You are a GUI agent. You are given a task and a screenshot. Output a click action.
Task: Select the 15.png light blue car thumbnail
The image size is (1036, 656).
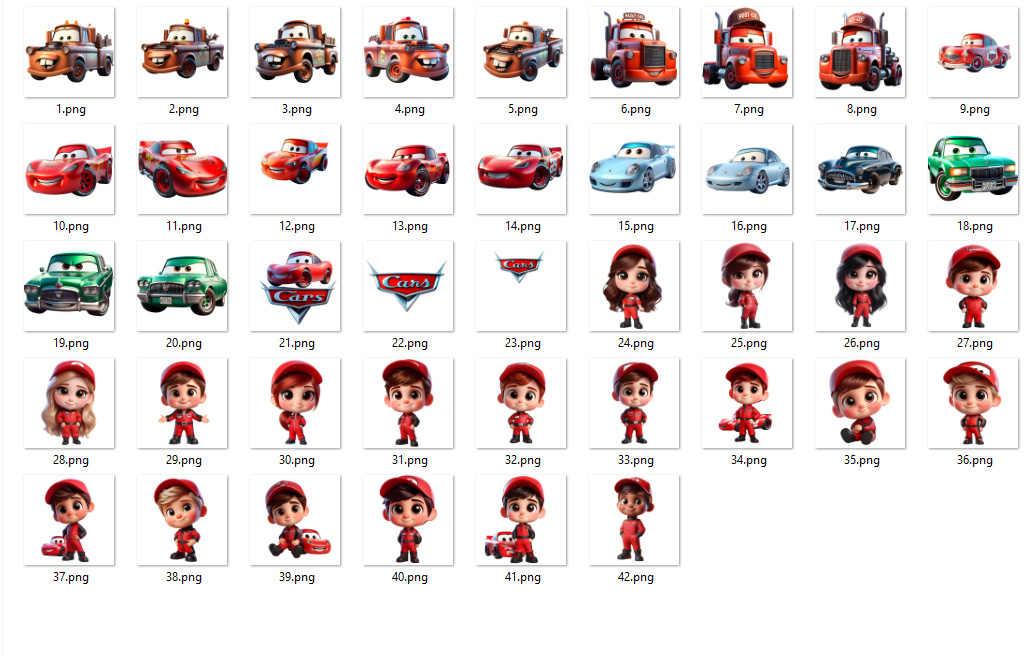(634, 169)
